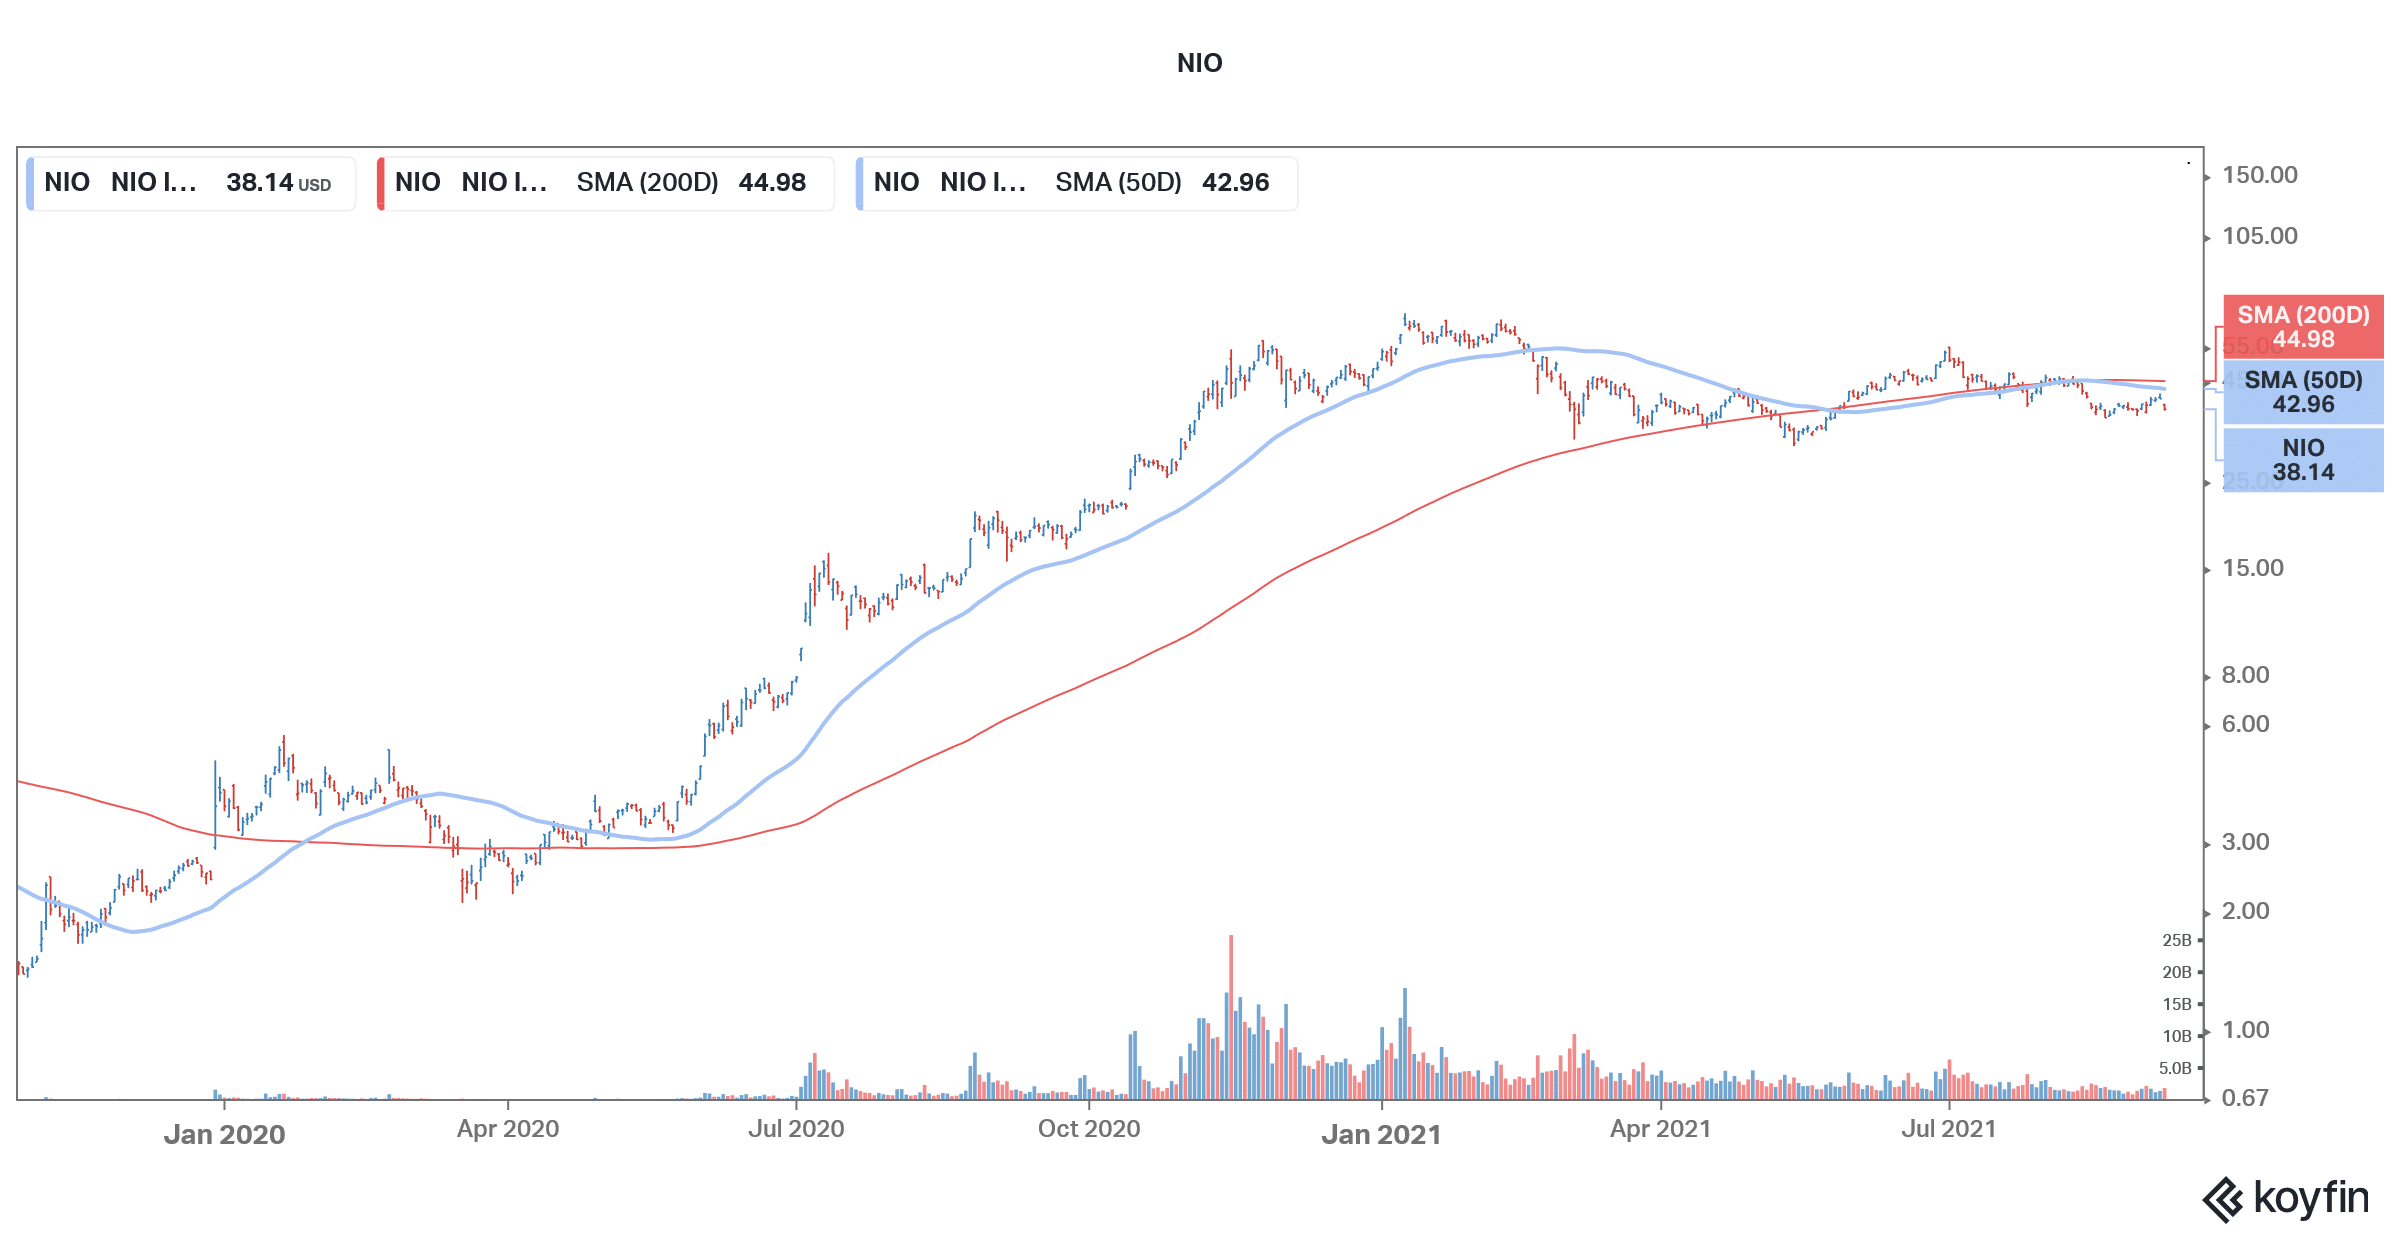The width and height of the screenshot is (2400, 1240).
Task: Click the 10B volume axis label
Action: (2176, 1036)
